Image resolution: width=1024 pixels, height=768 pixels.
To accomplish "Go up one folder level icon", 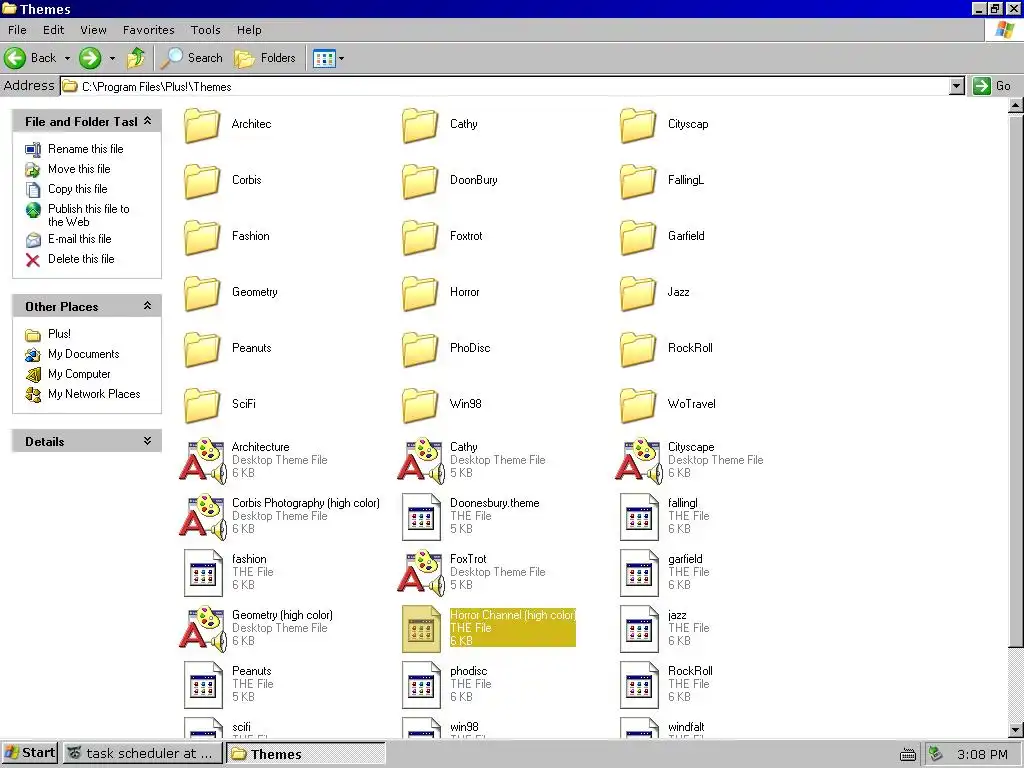I will (x=136, y=58).
